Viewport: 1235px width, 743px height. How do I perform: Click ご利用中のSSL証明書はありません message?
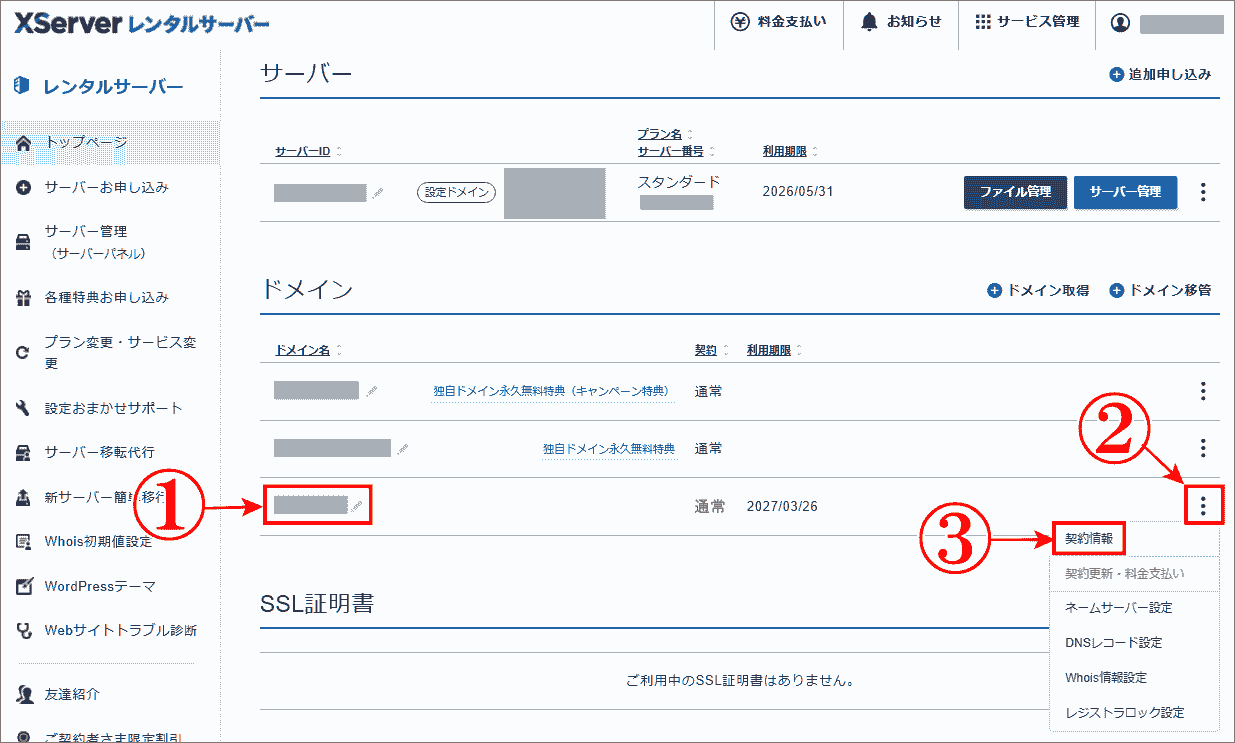[739, 681]
